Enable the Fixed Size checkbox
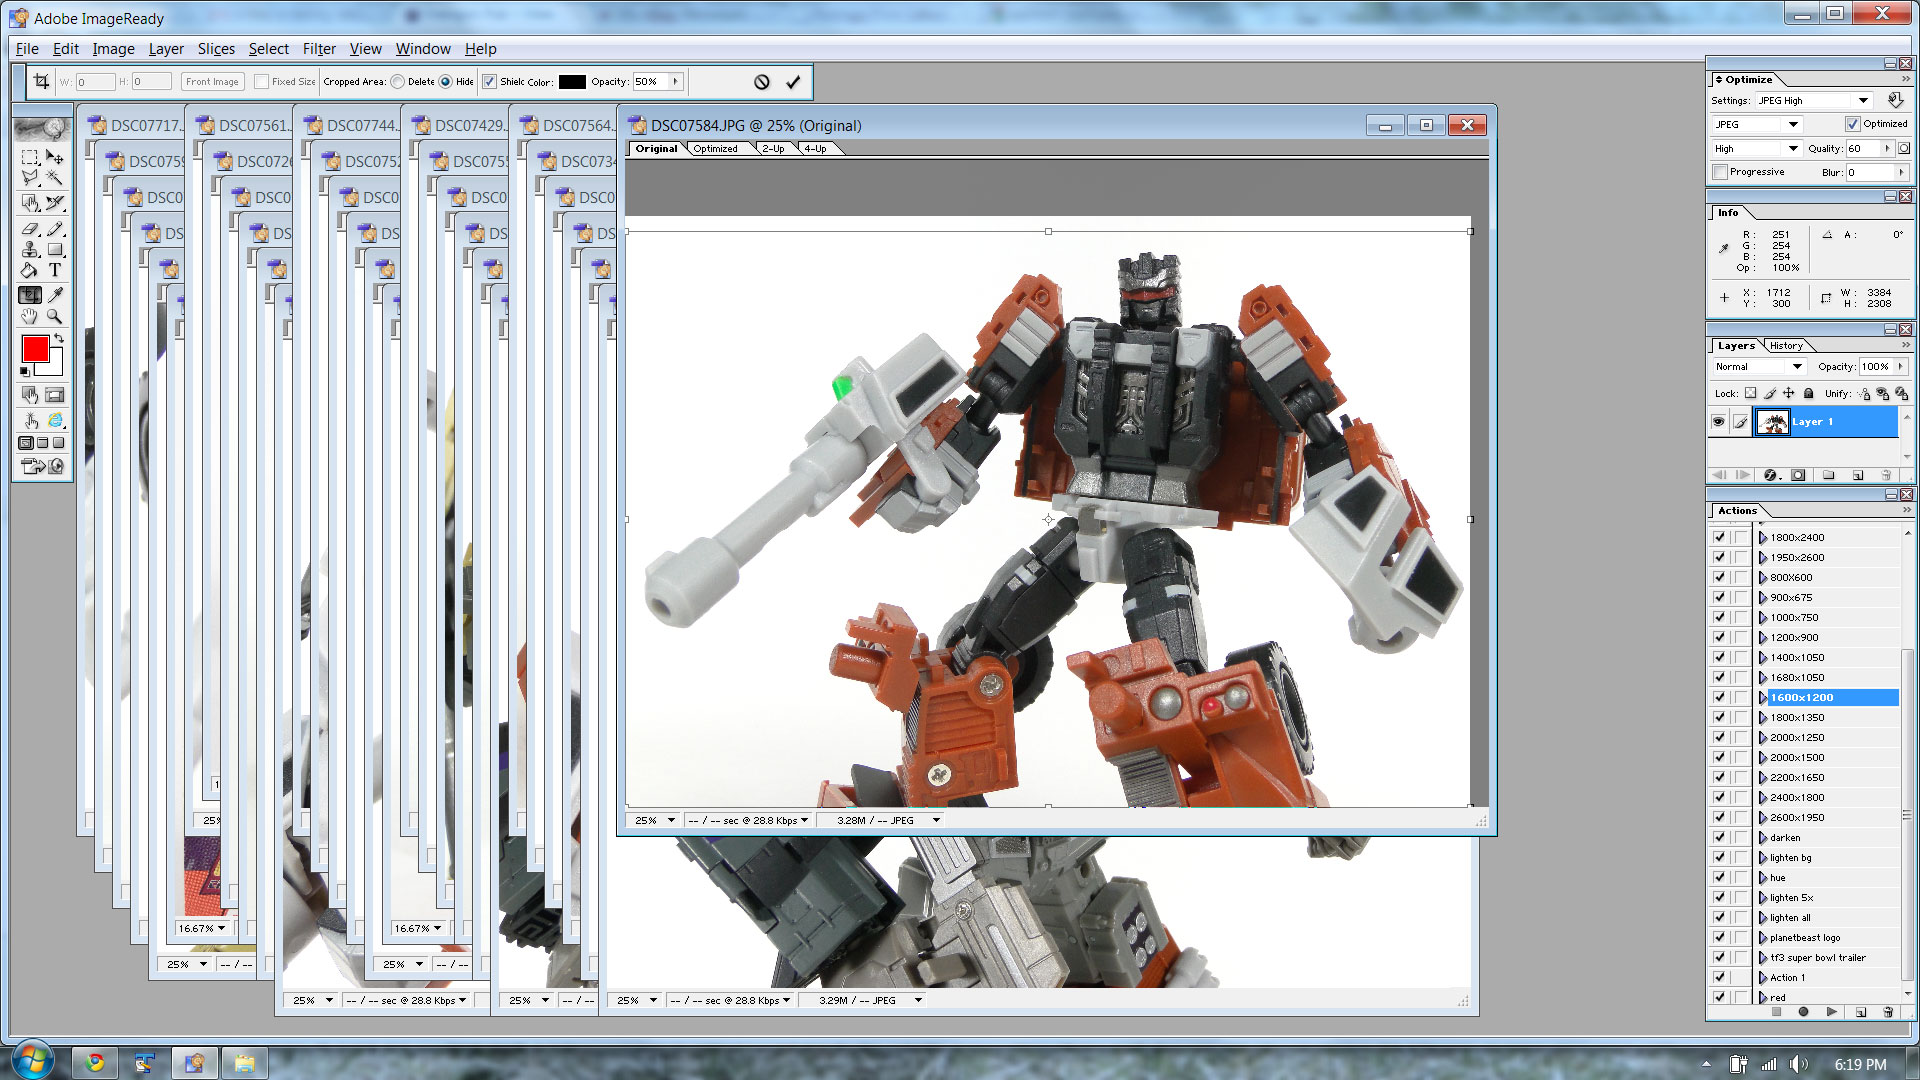This screenshot has width=1920, height=1080. (x=261, y=82)
